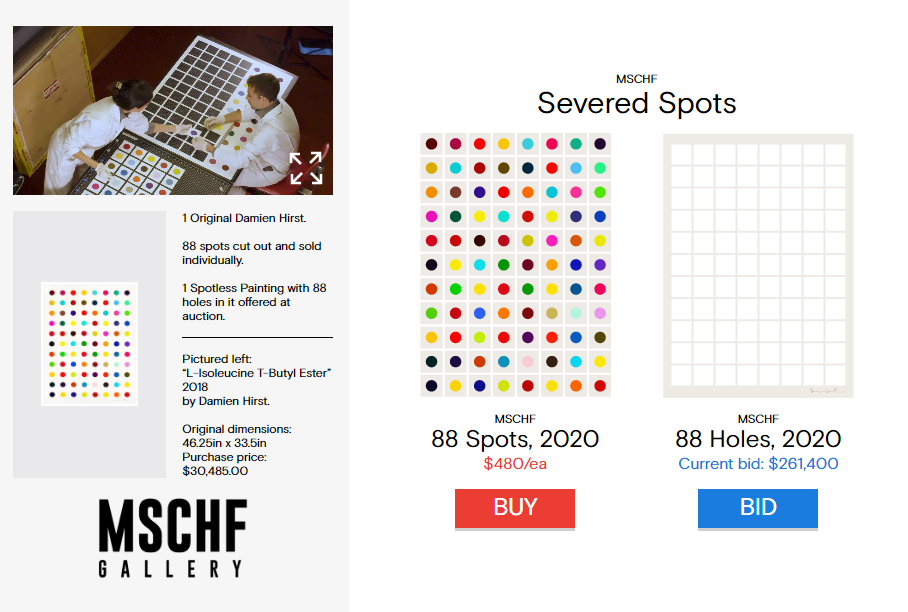Viewport: 908px width, 612px height.
Task: Click the "88 Holes, 2020" title
Action: [758, 439]
